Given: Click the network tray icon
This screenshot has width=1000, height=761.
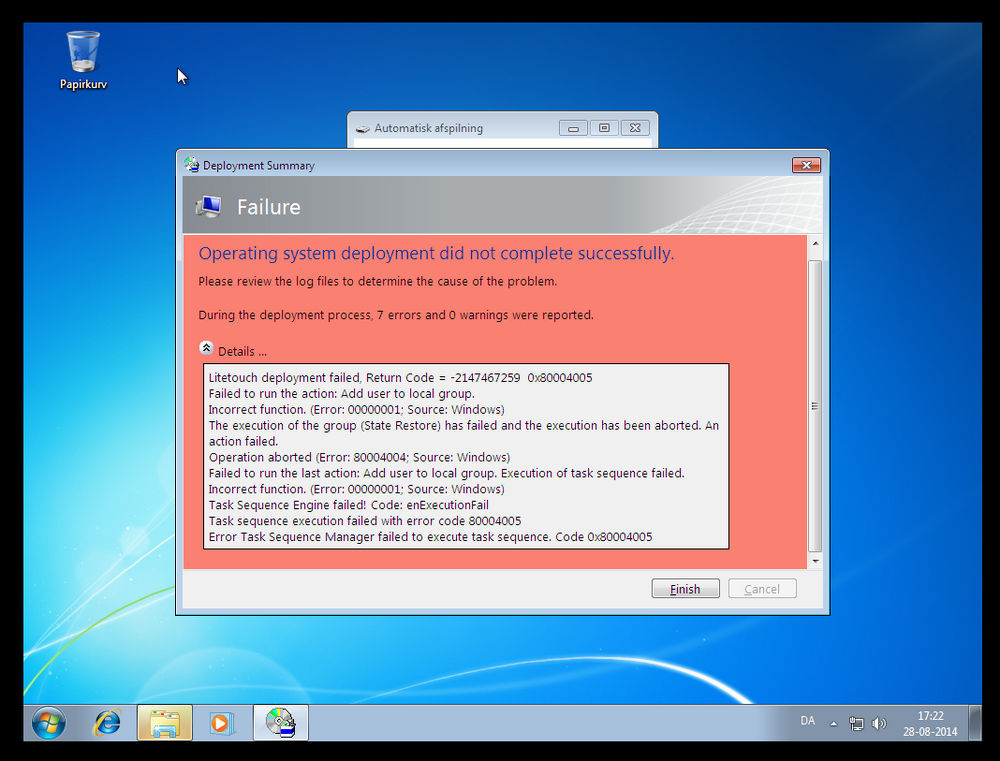Looking at the screenshot, I should coord(856,723).
